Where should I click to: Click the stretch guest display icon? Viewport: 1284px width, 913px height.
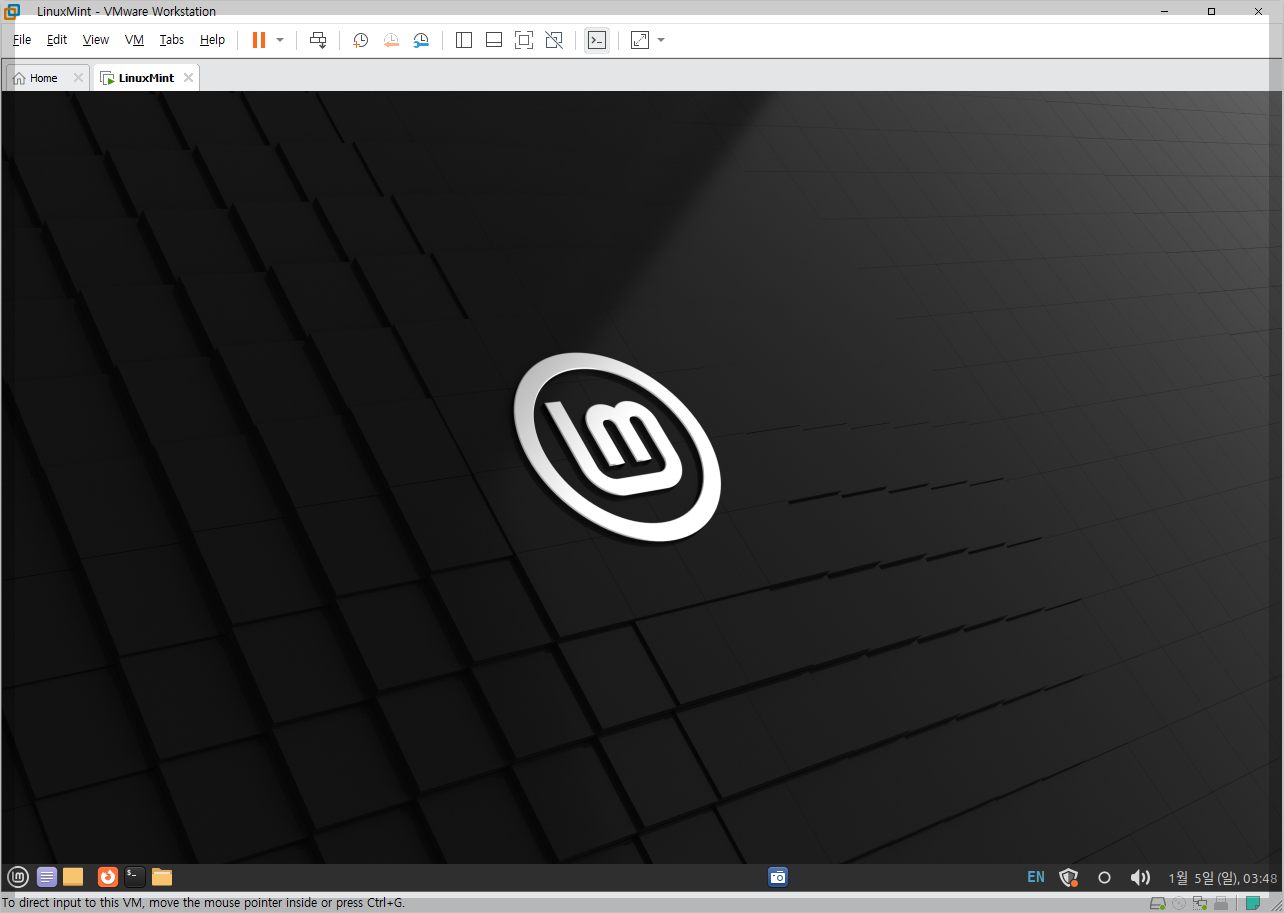(640, 40)
